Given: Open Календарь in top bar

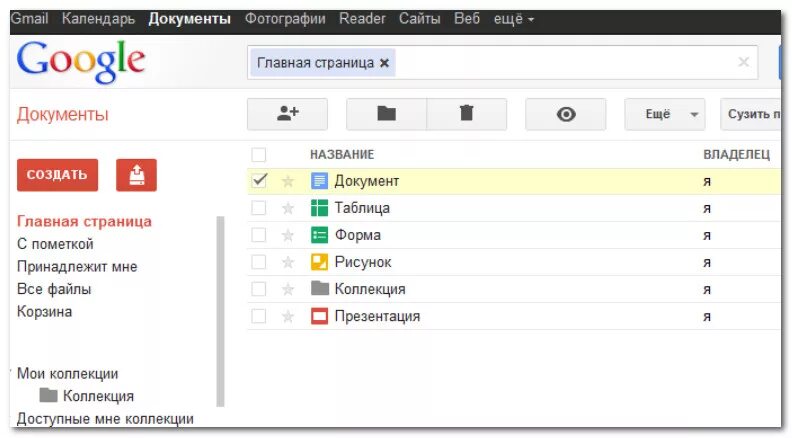Looking at the screenshot, I should click(x=98, y=19).
